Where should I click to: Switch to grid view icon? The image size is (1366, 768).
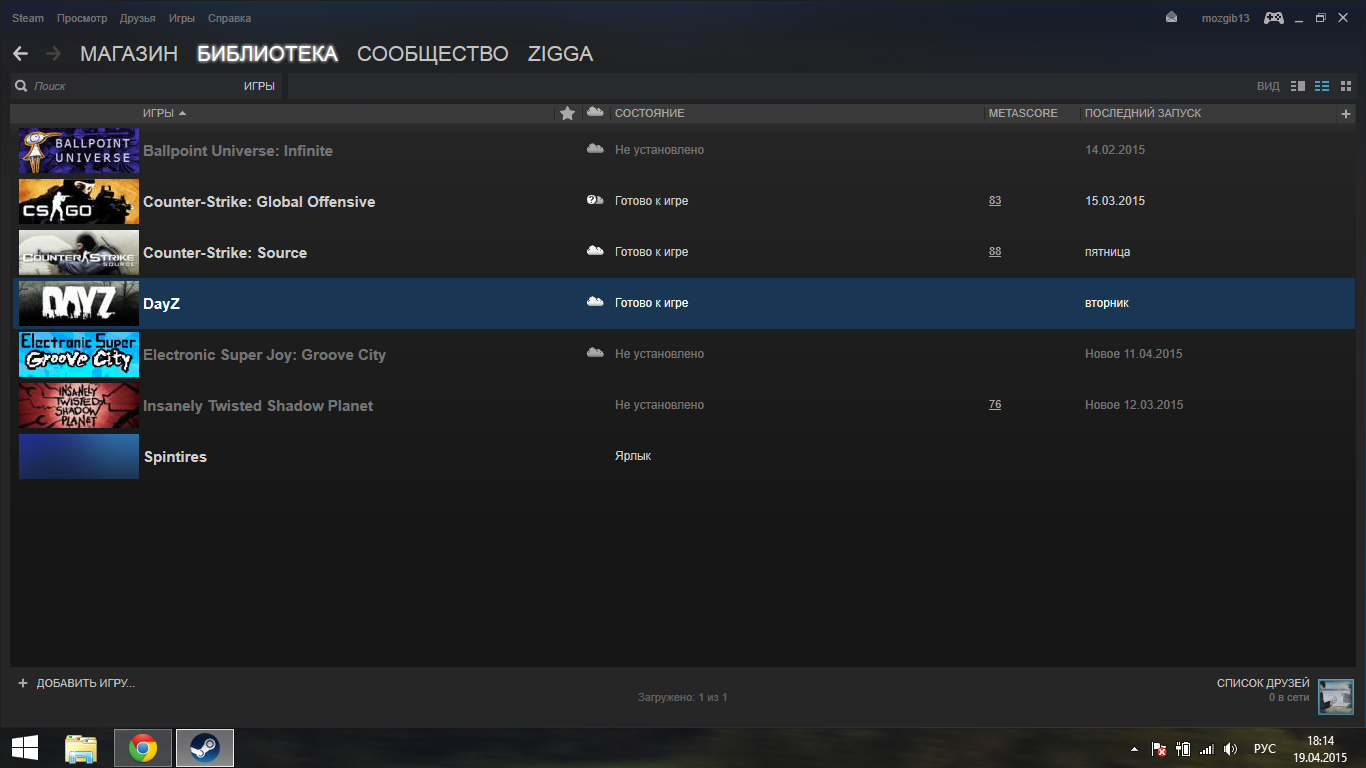click(x=1345, y=86)
